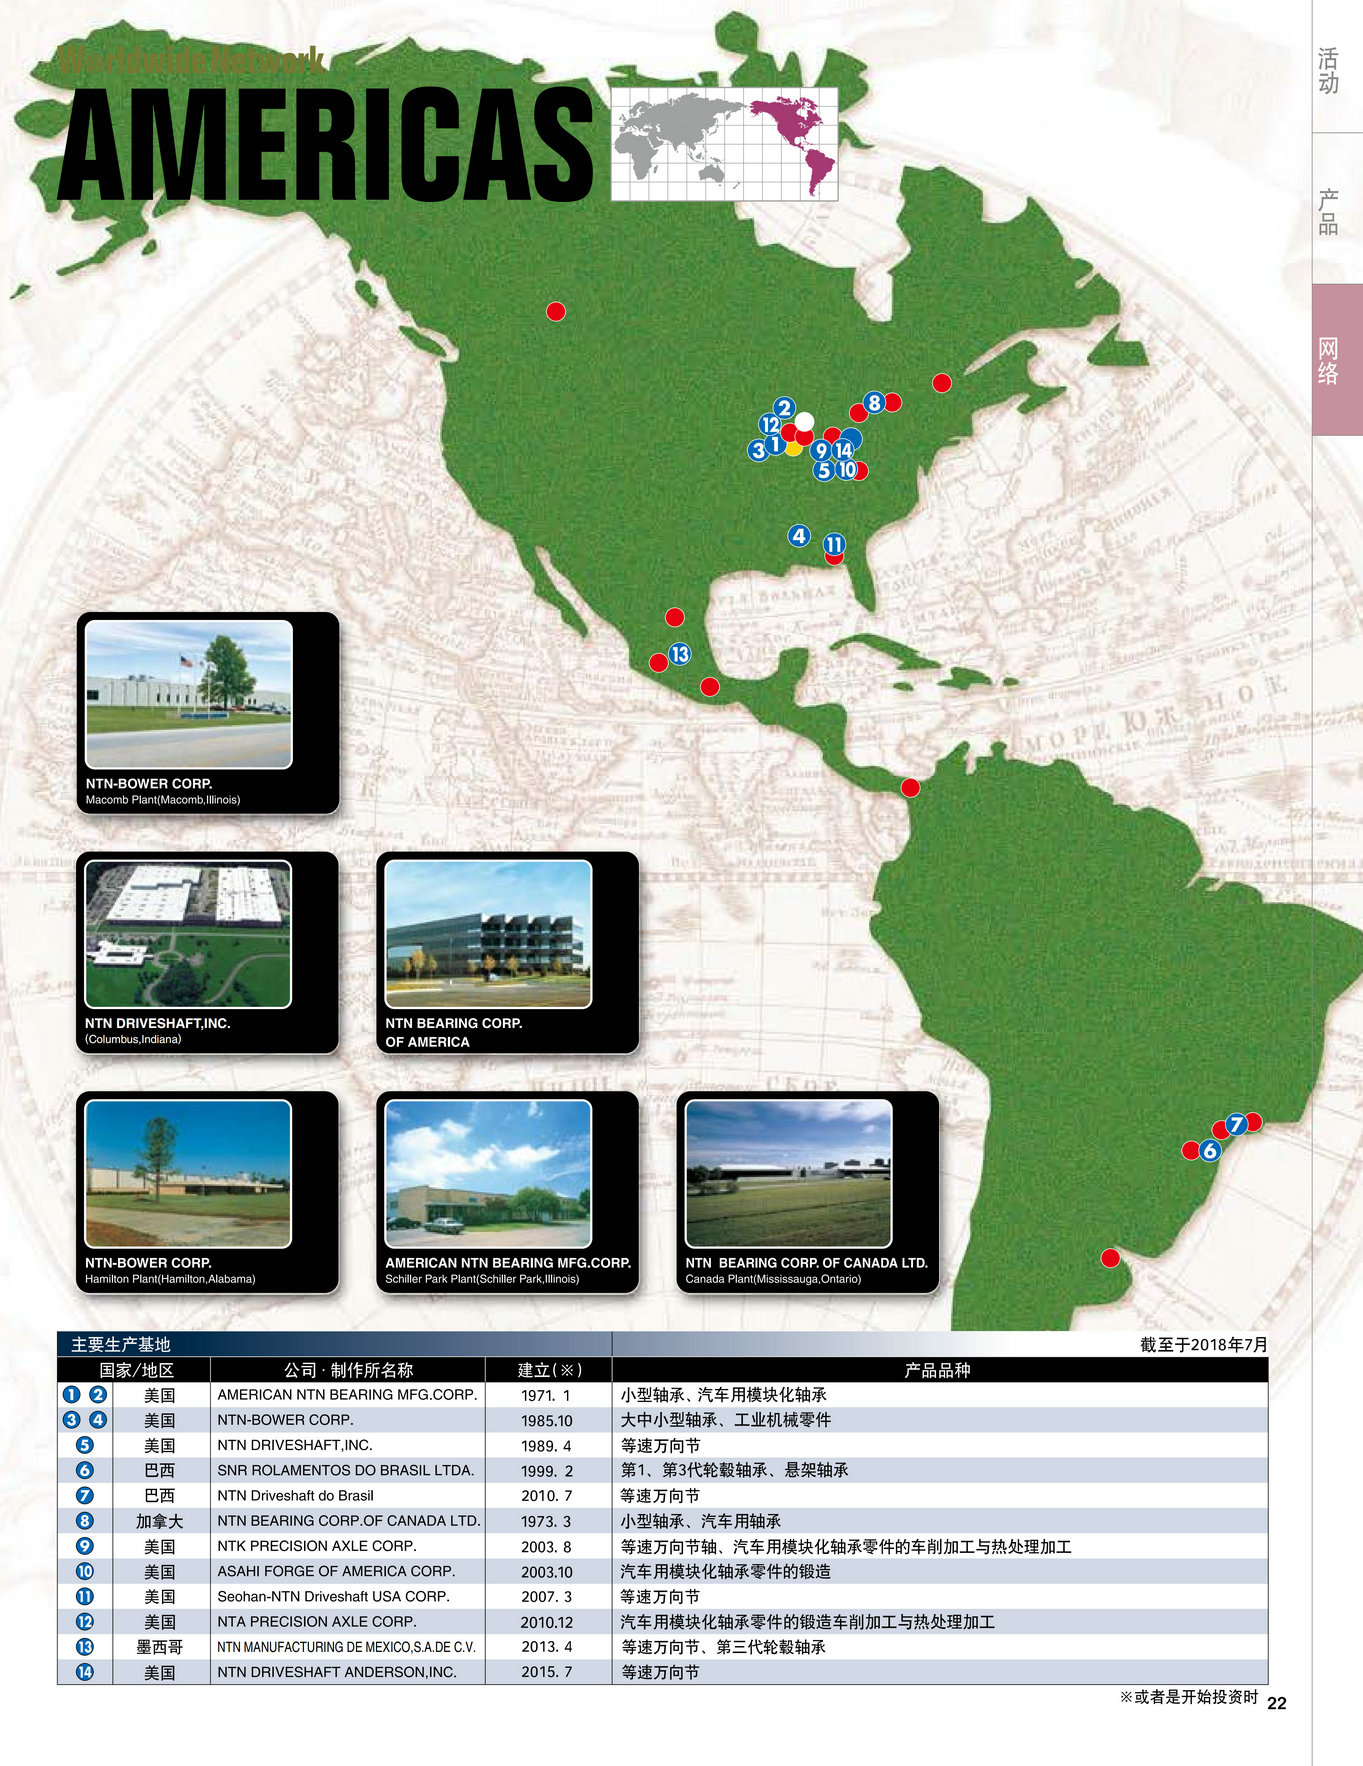Select number 5 icon beside NTN DRIVESHAFT,INC. row
The image size is (1363, 1766).
point(85,1445)
